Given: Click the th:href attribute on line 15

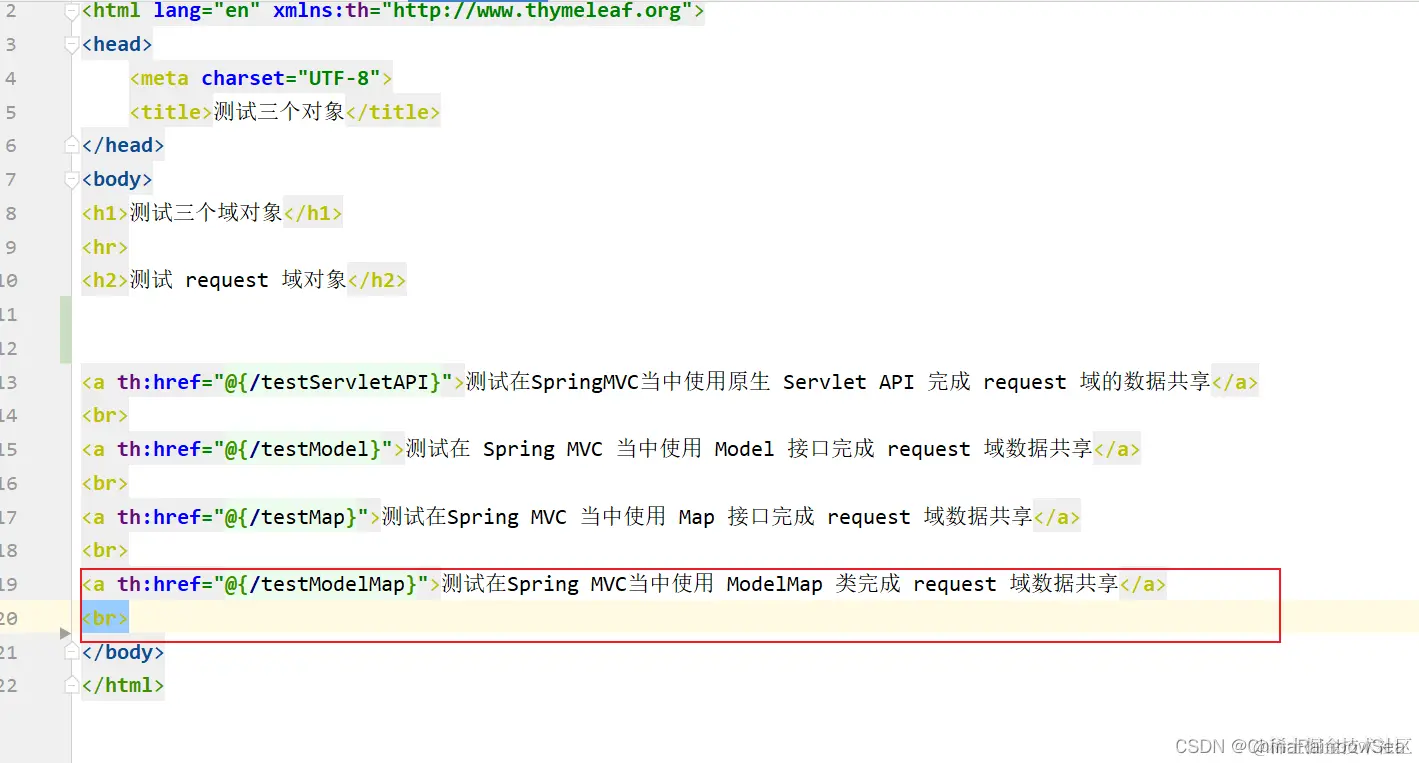Looking at the screenshot, I should point(159,449).
